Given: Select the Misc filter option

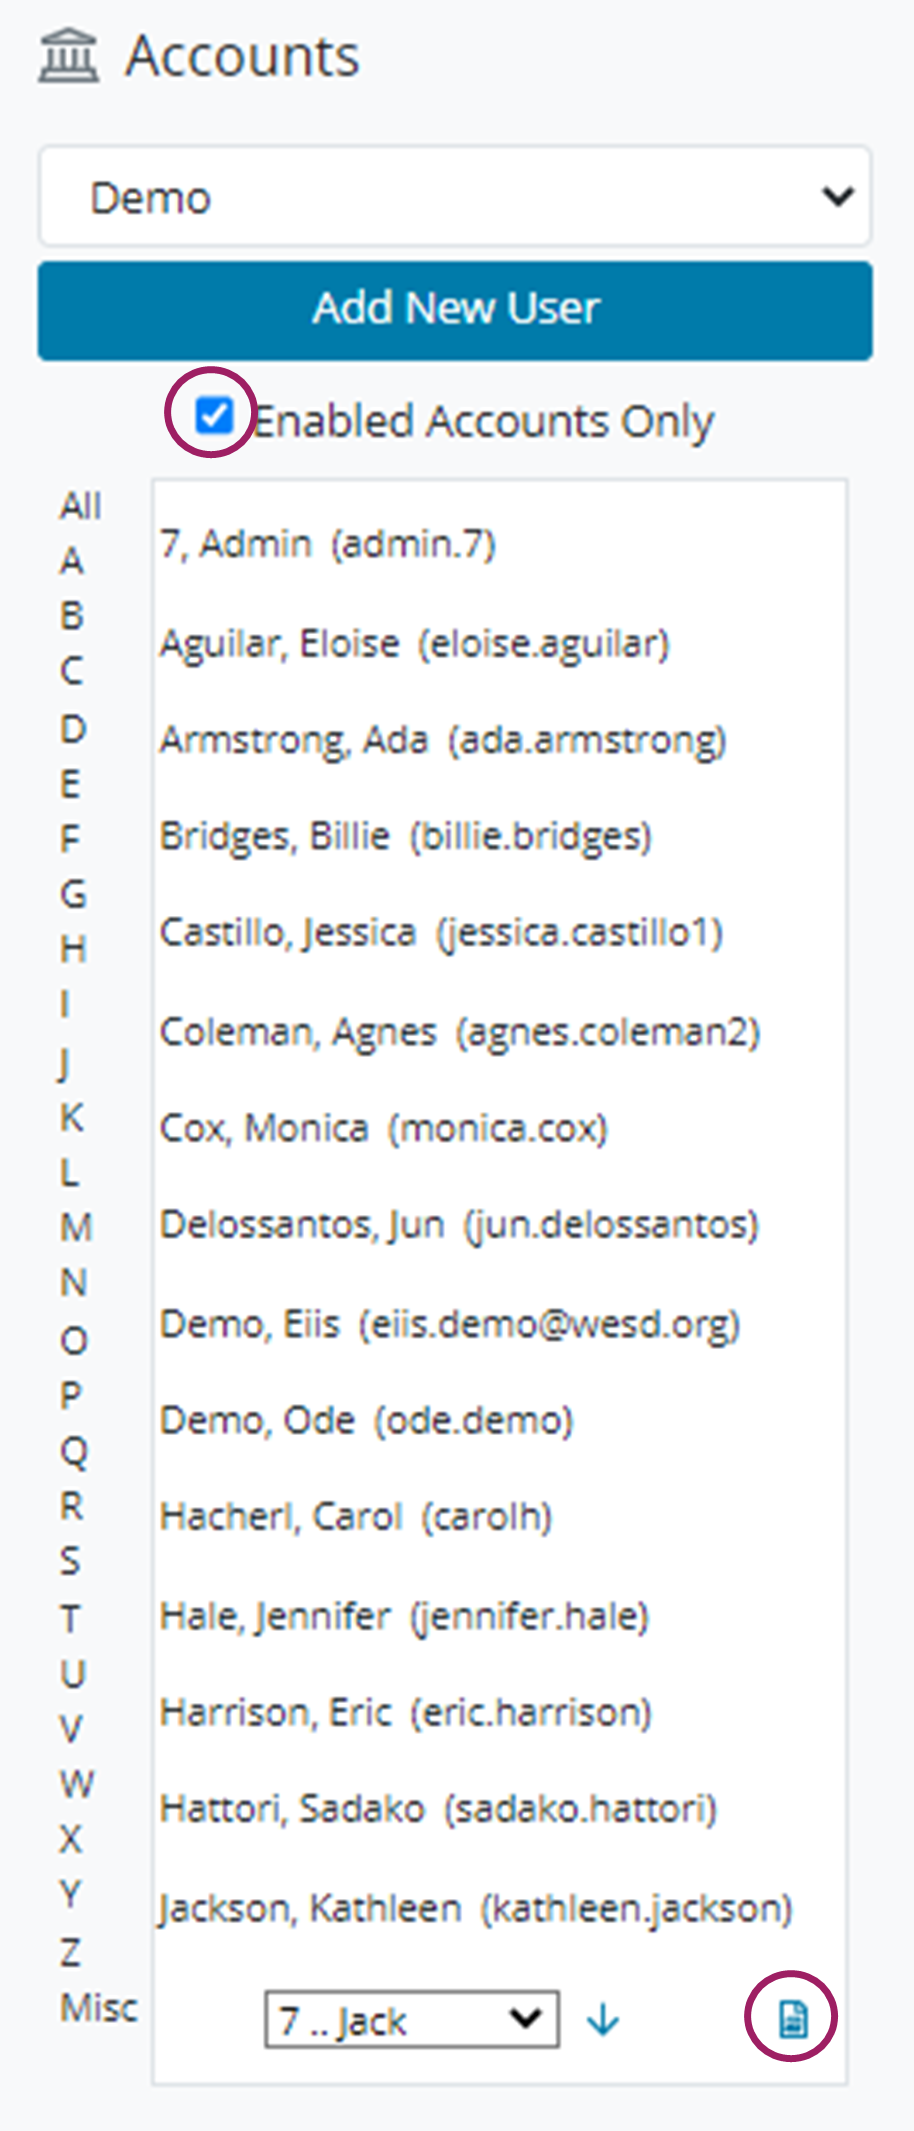Looking at the screenshot, I should [x=98, y=2008].
